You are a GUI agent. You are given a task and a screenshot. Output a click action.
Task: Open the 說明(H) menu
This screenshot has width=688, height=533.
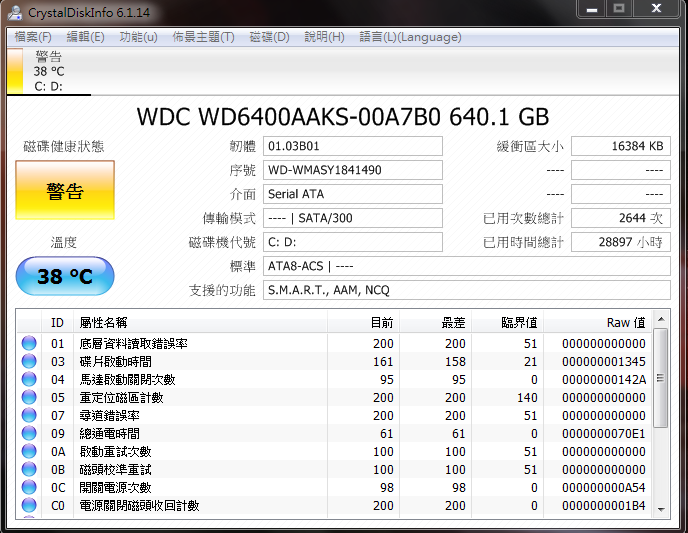point(325,37)
